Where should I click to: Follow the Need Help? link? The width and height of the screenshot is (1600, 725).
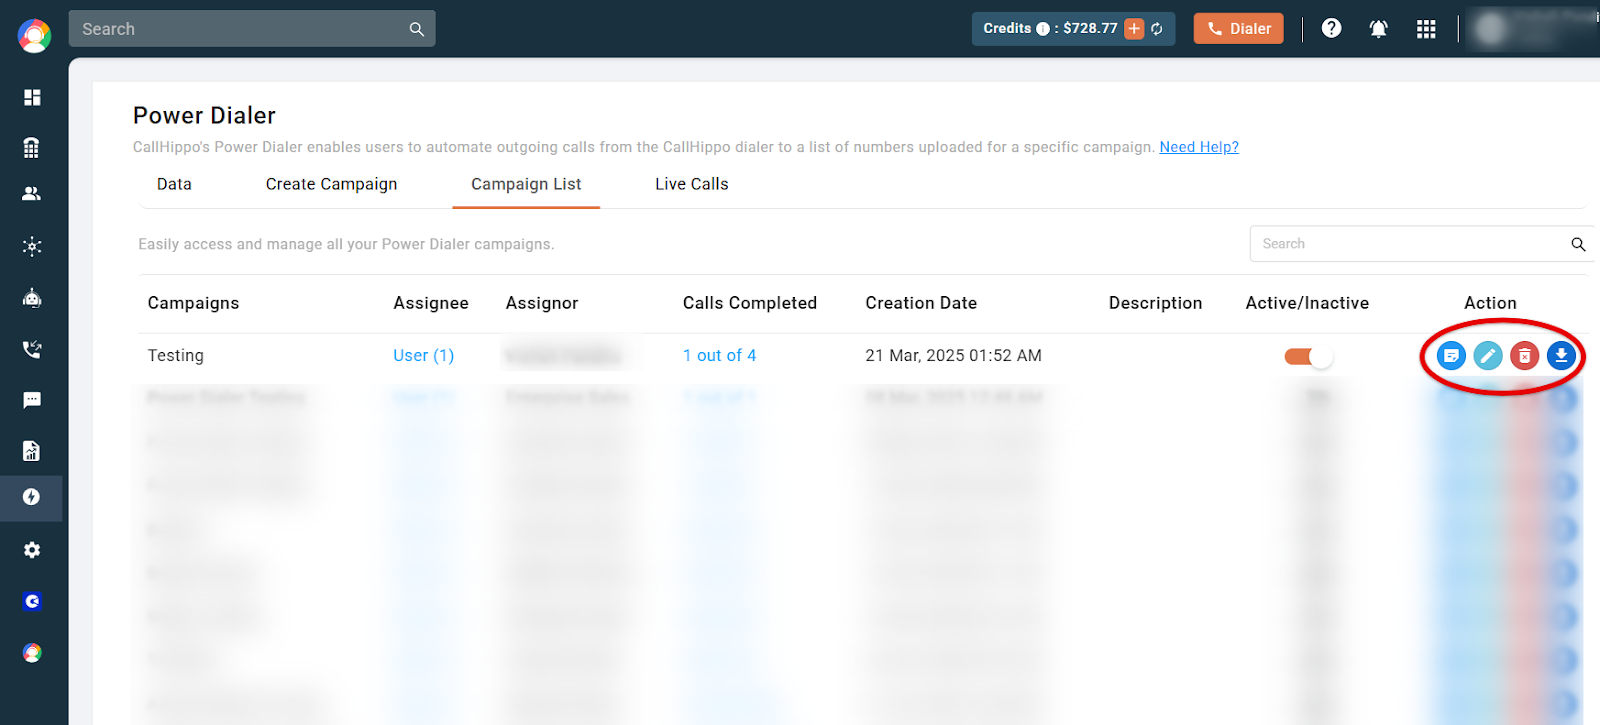click(1199, 147)
